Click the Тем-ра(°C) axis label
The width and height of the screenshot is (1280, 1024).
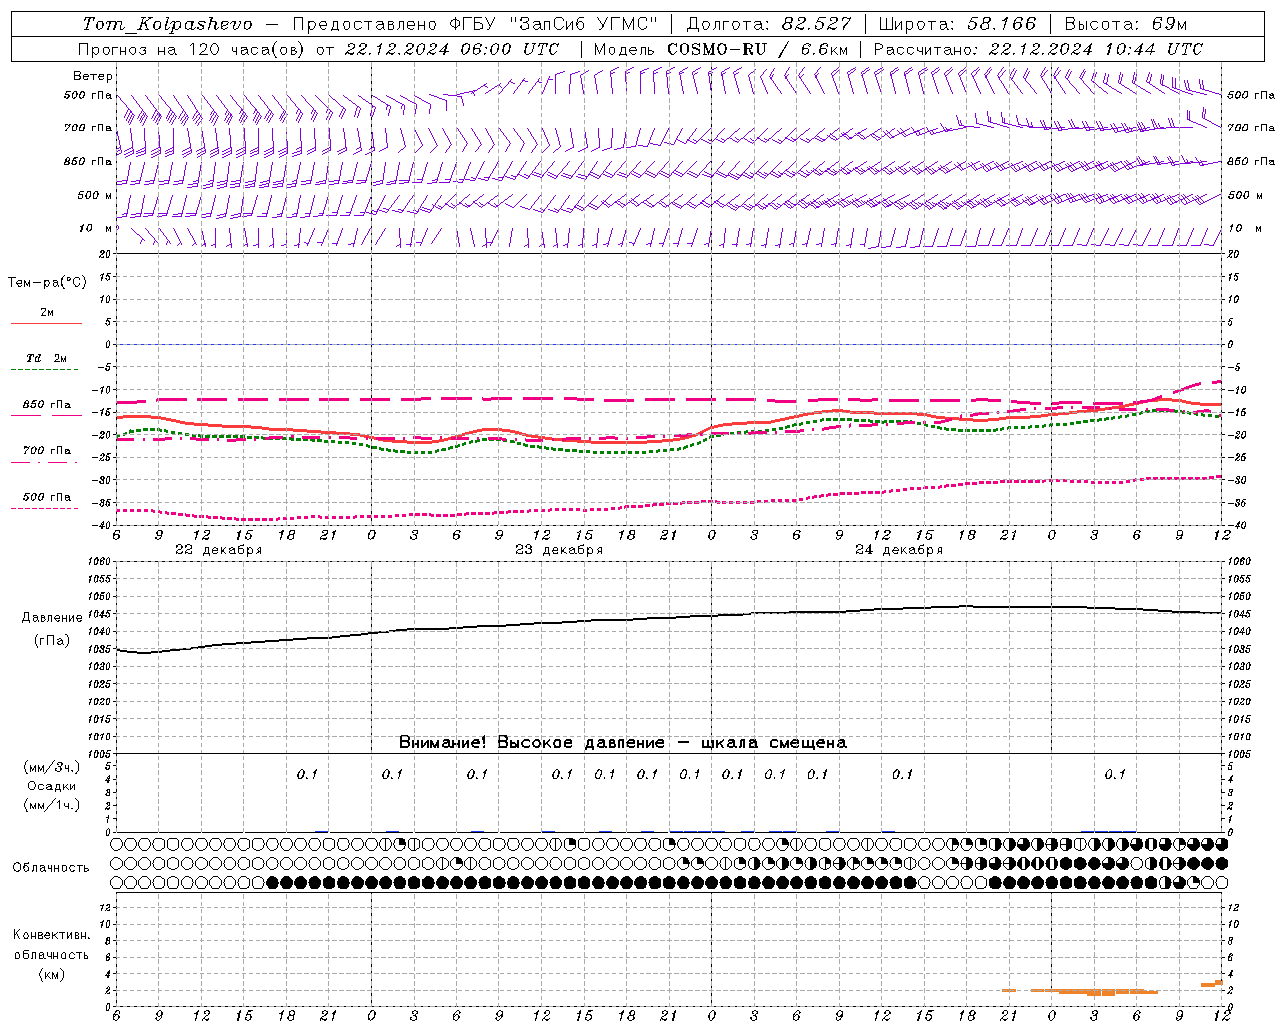47,283
